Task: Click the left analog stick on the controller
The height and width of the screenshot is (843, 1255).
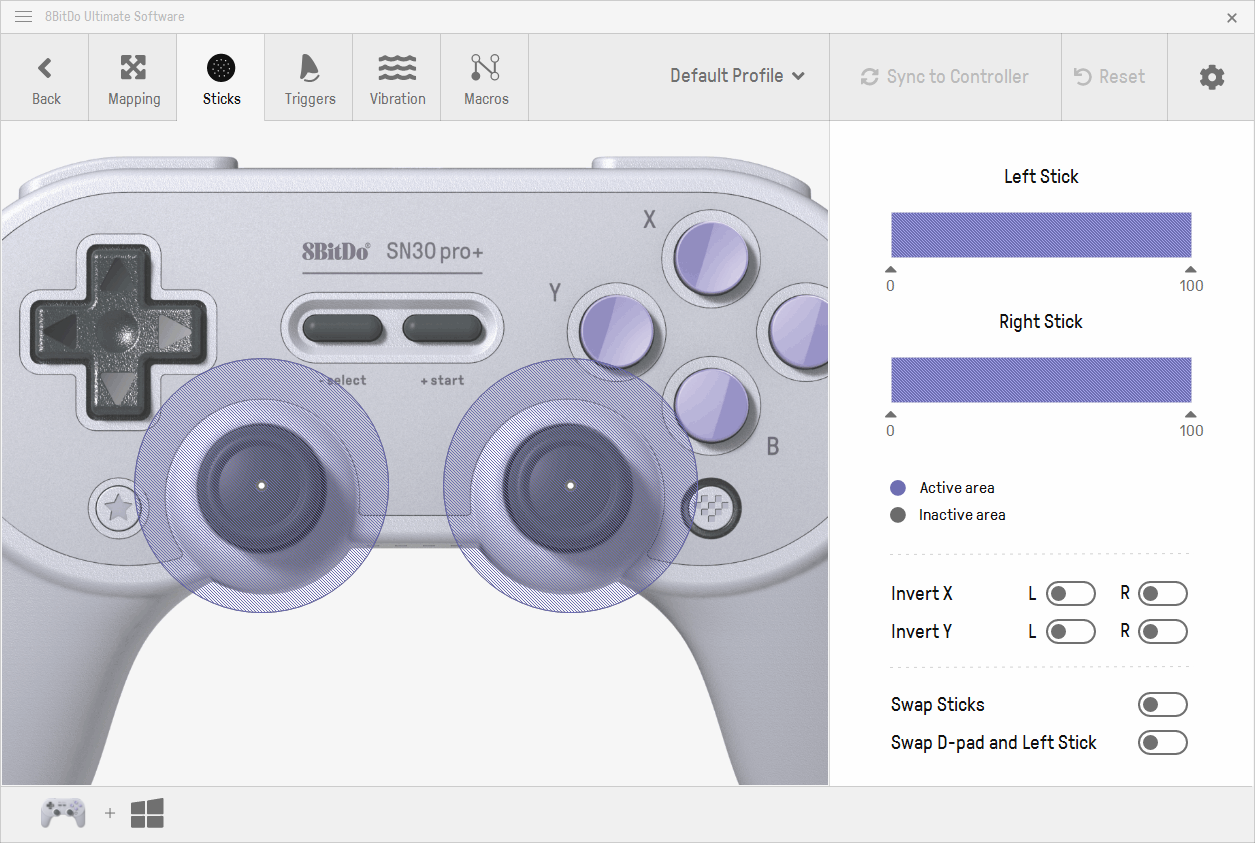Action: [261, 486]
